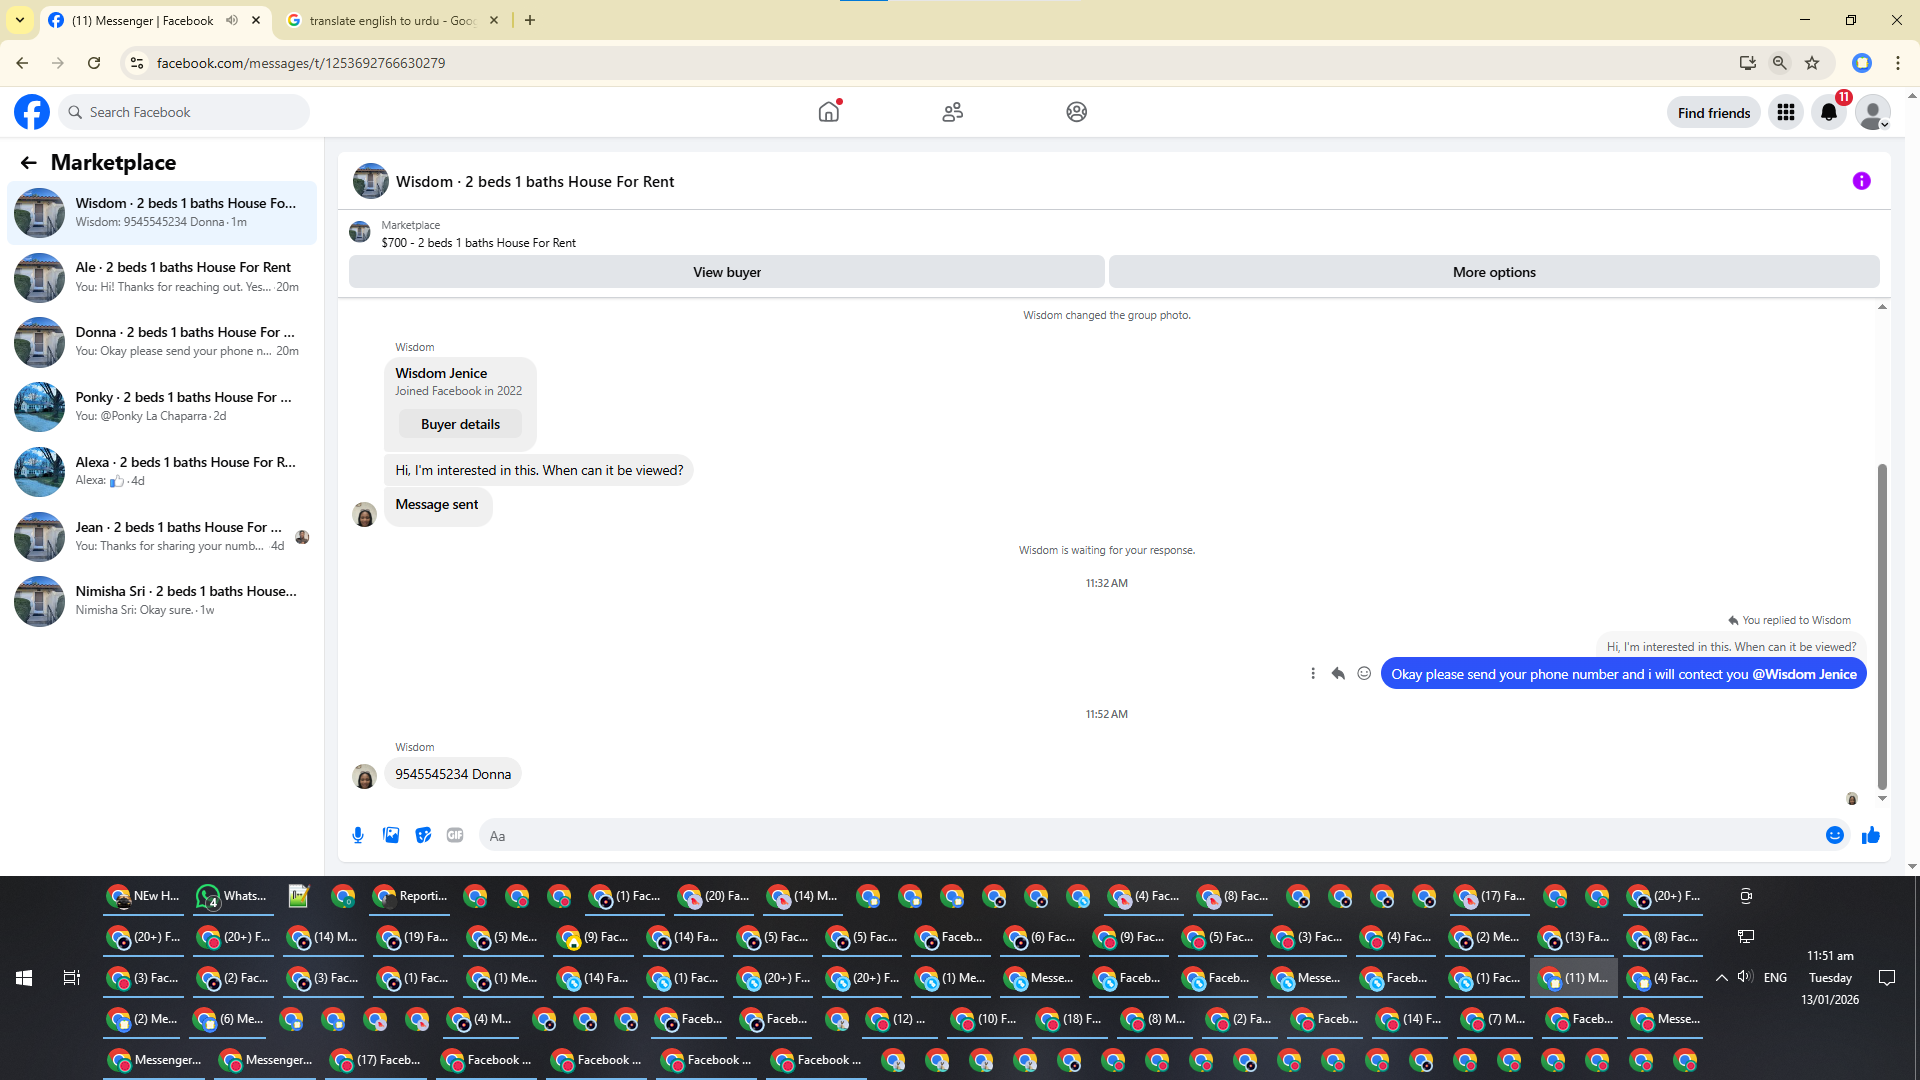Click the voice clip microphone icon

pyautogui.click(x=358, y=835)
